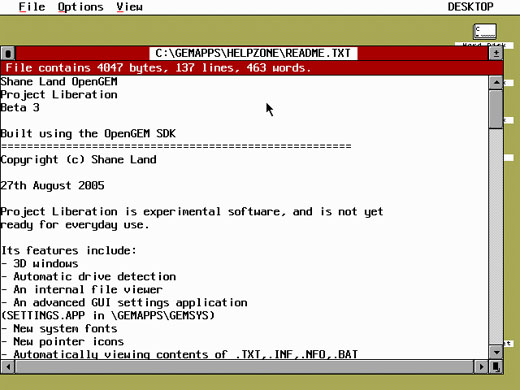
Task: Click the vertical scrollbar thumb
Action: tap(496, 109)
